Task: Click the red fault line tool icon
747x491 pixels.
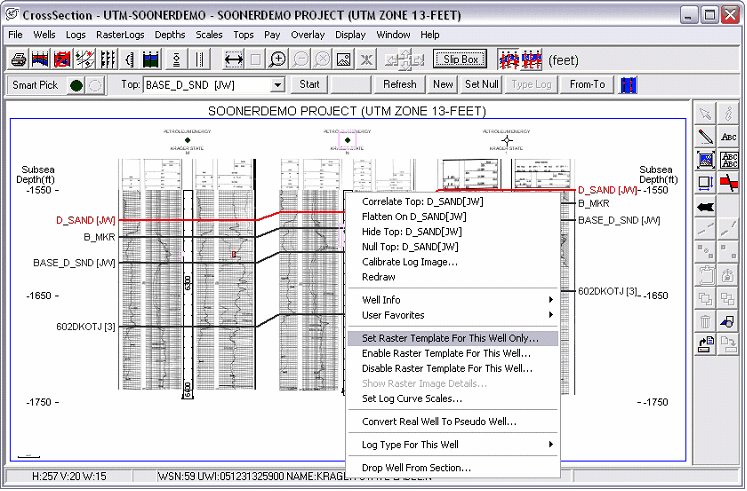Action: 728,183
